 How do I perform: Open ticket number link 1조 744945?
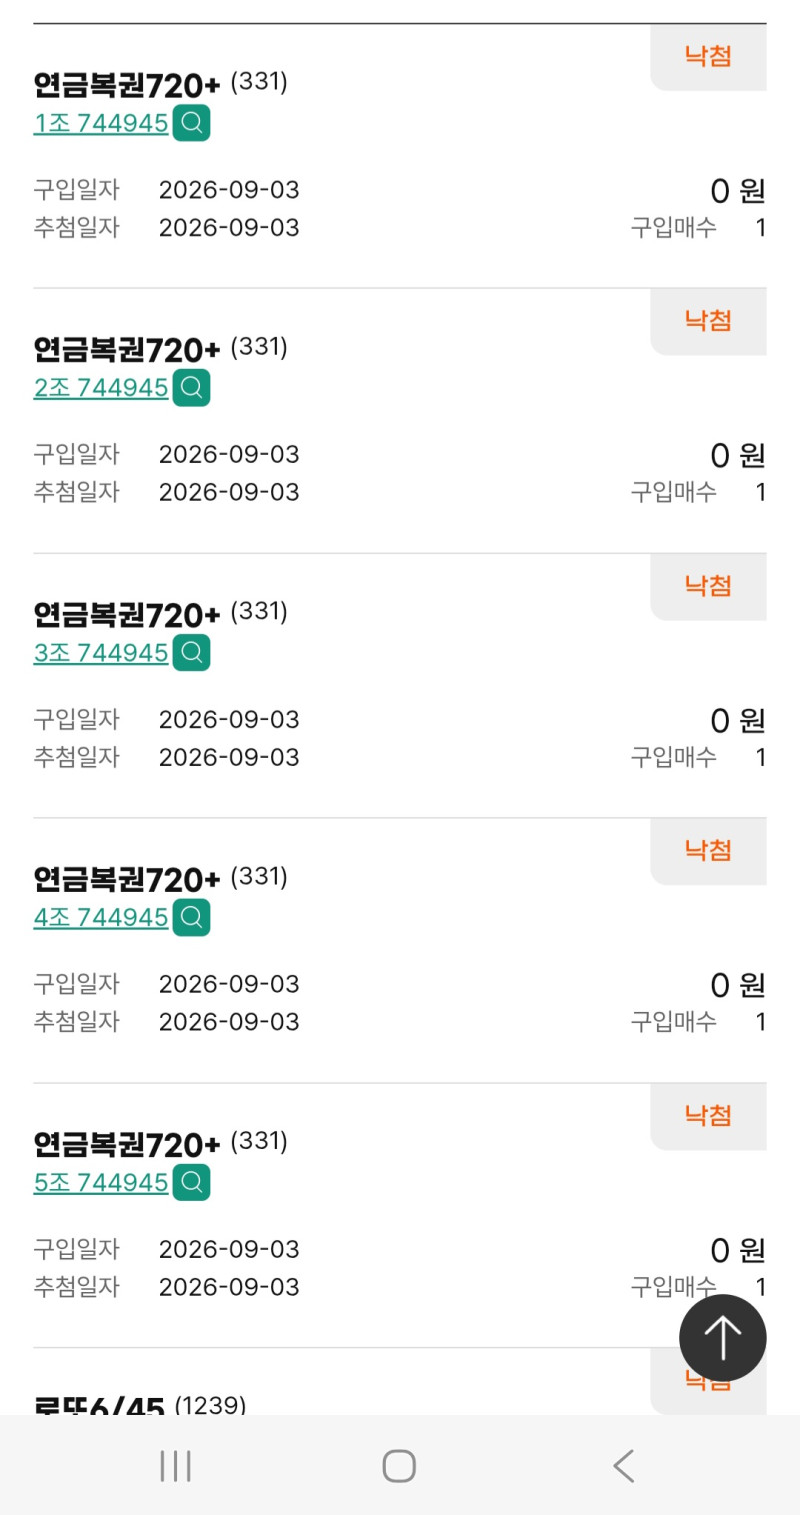click(101, 124)
